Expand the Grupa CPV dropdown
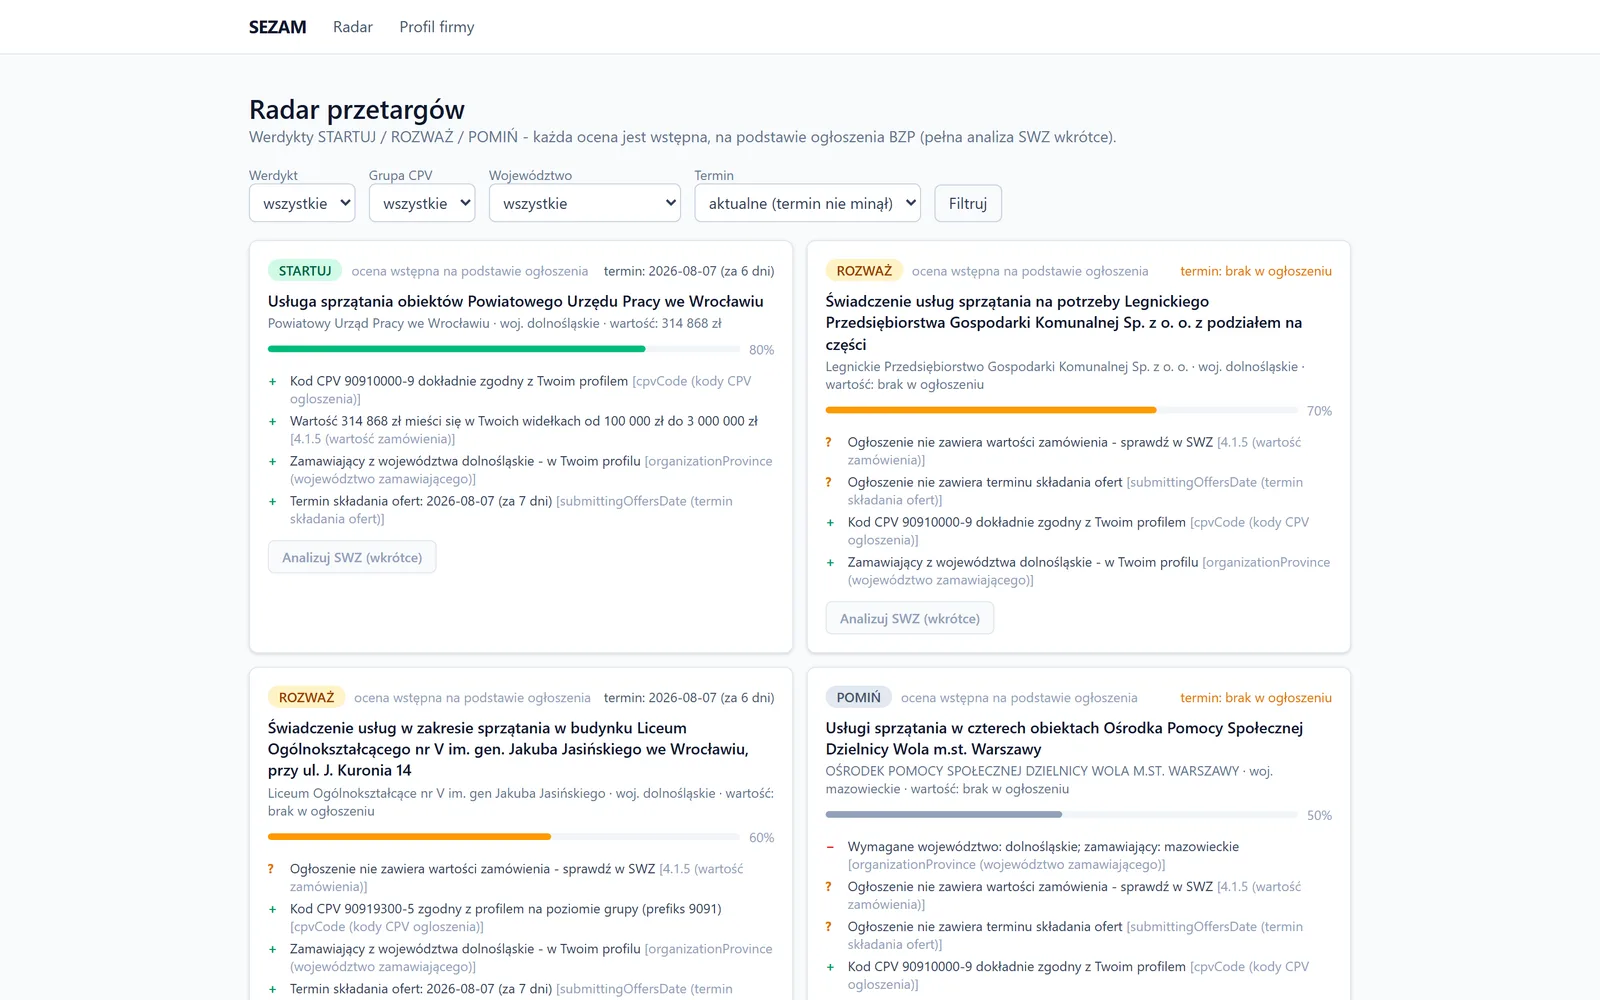 point(422,203)
